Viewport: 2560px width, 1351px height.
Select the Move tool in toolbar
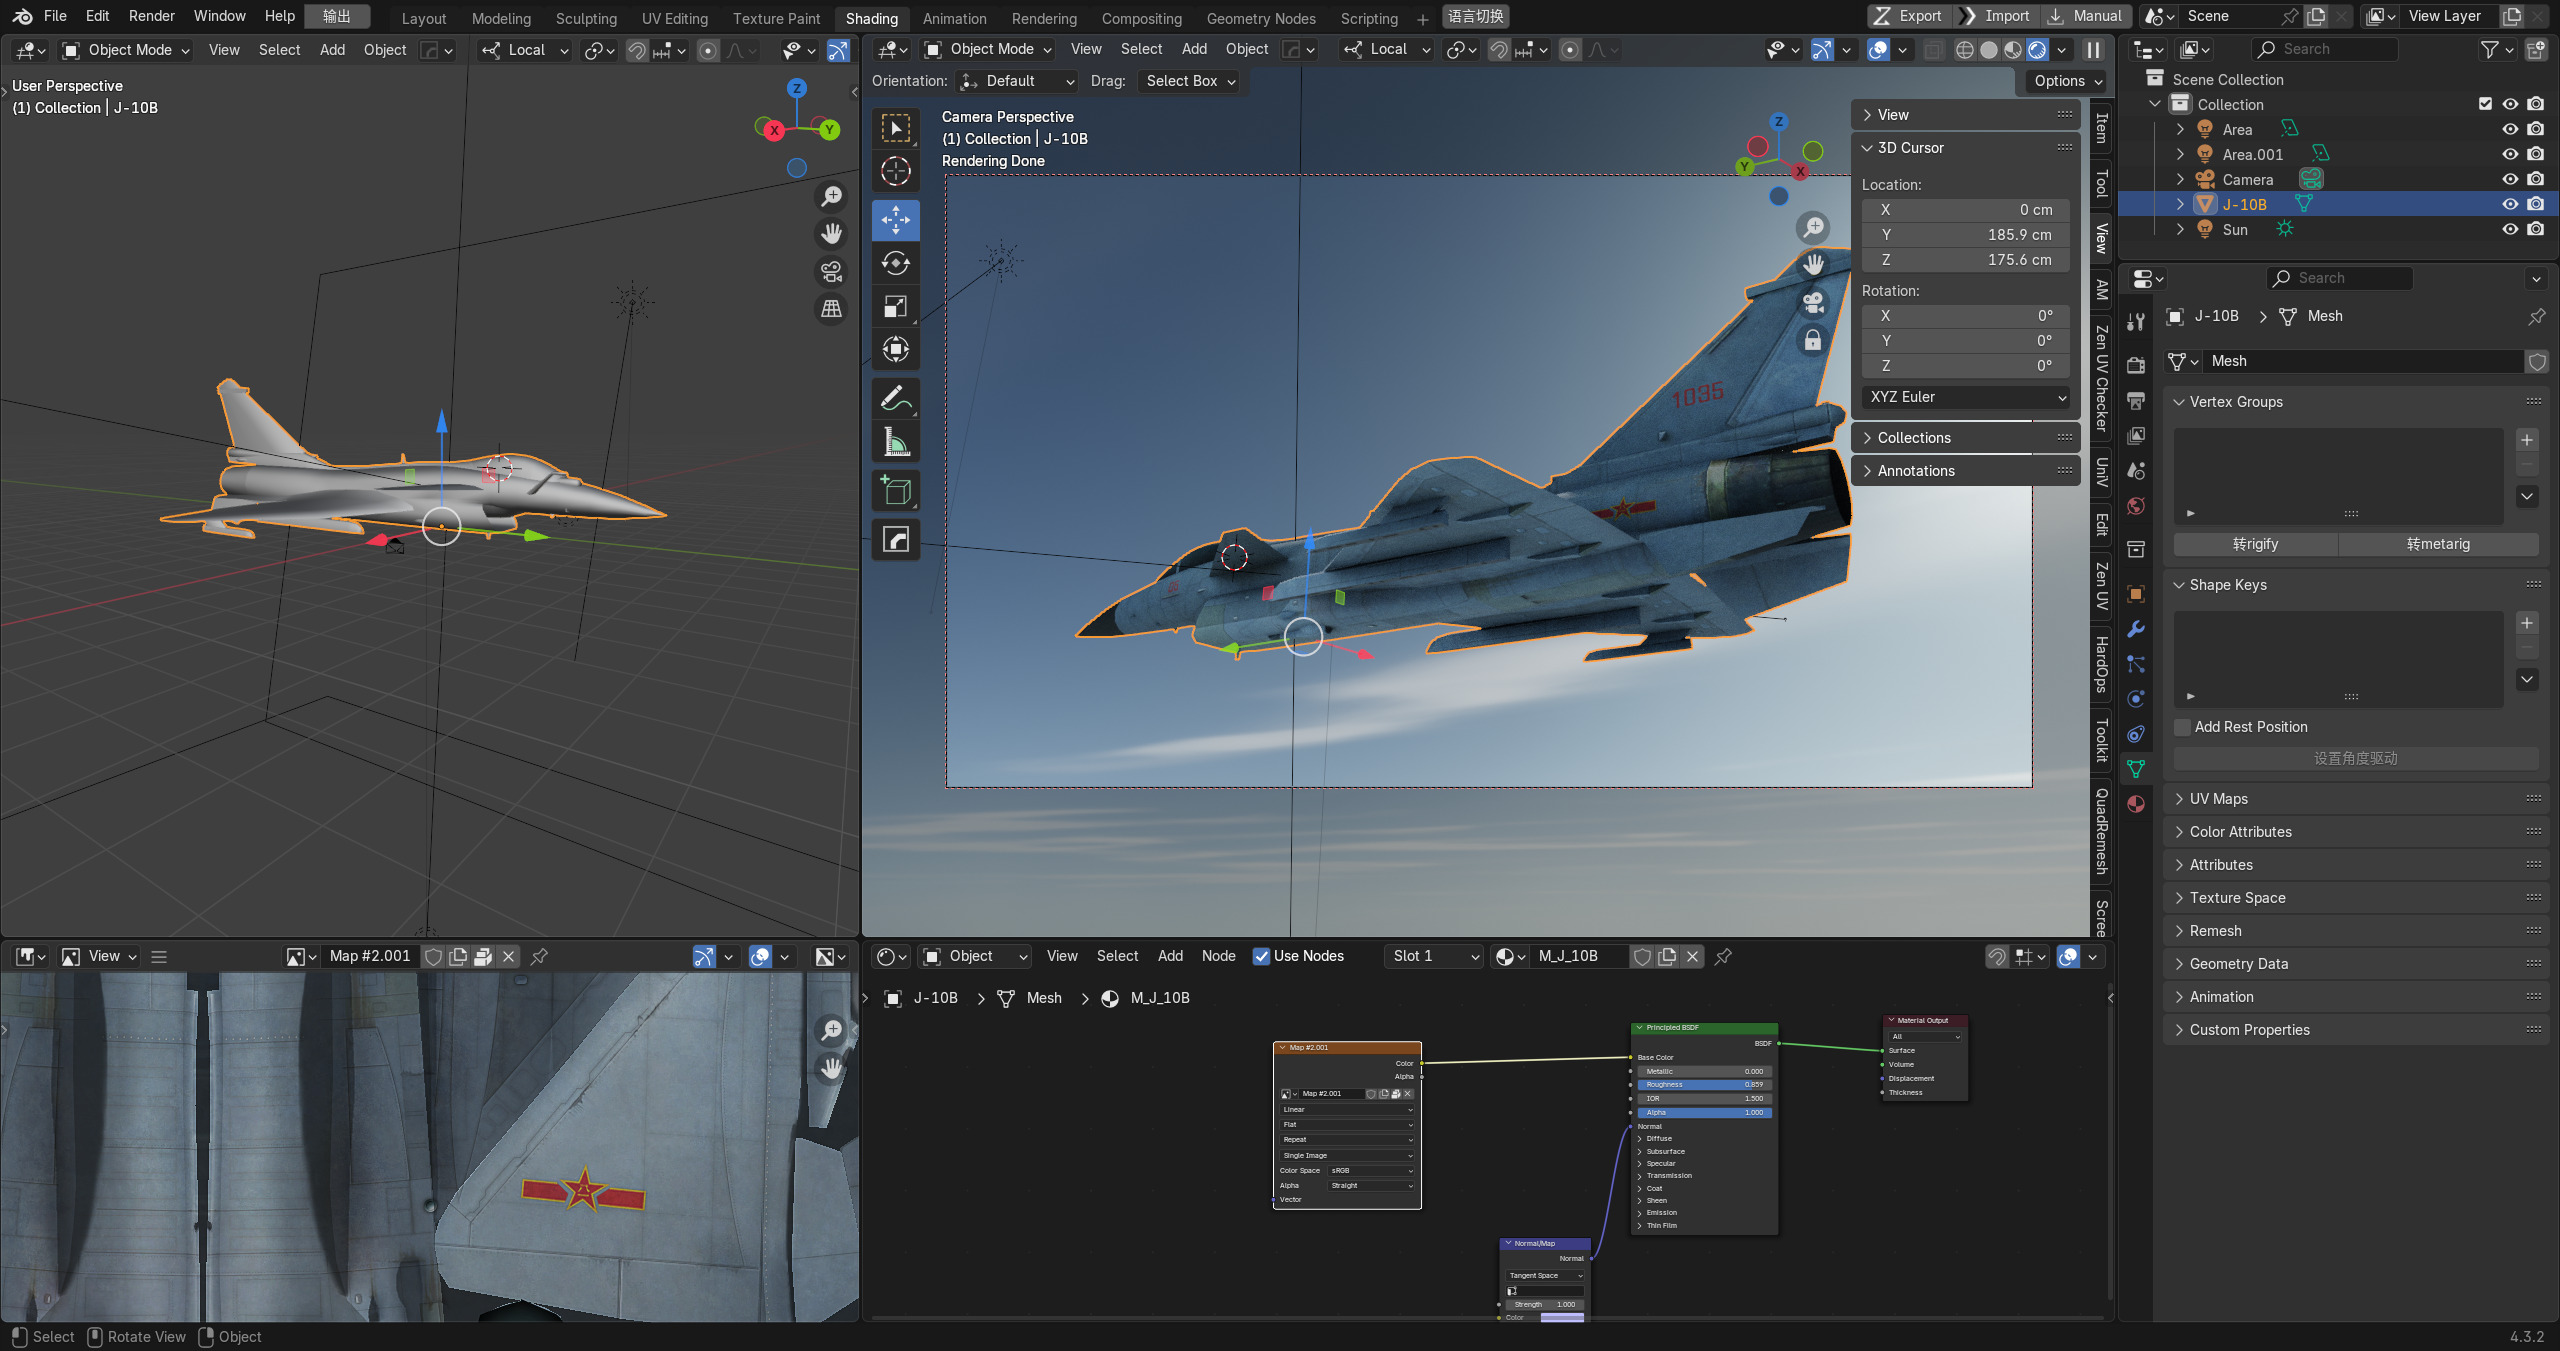tap(895, 219)
